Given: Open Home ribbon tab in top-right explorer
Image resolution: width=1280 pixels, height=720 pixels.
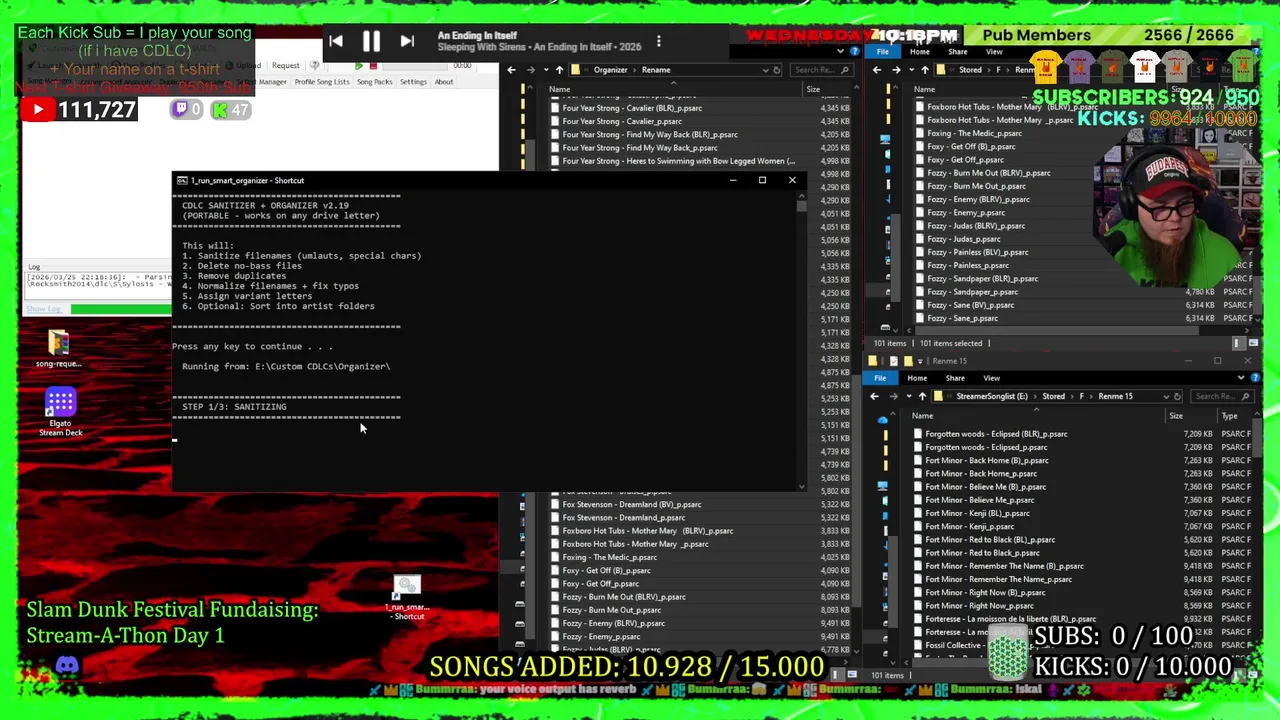Looking at the screenshot, I should click(x=920, y=52).
